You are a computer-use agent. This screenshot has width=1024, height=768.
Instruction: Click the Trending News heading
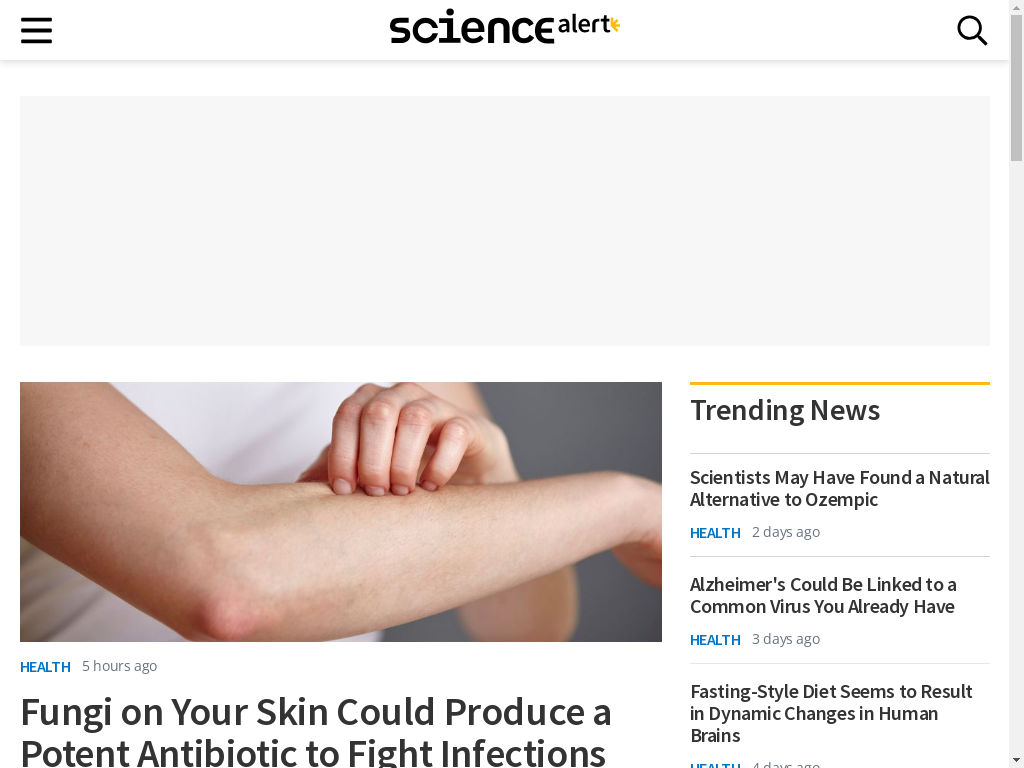click(x=785, y=410)
